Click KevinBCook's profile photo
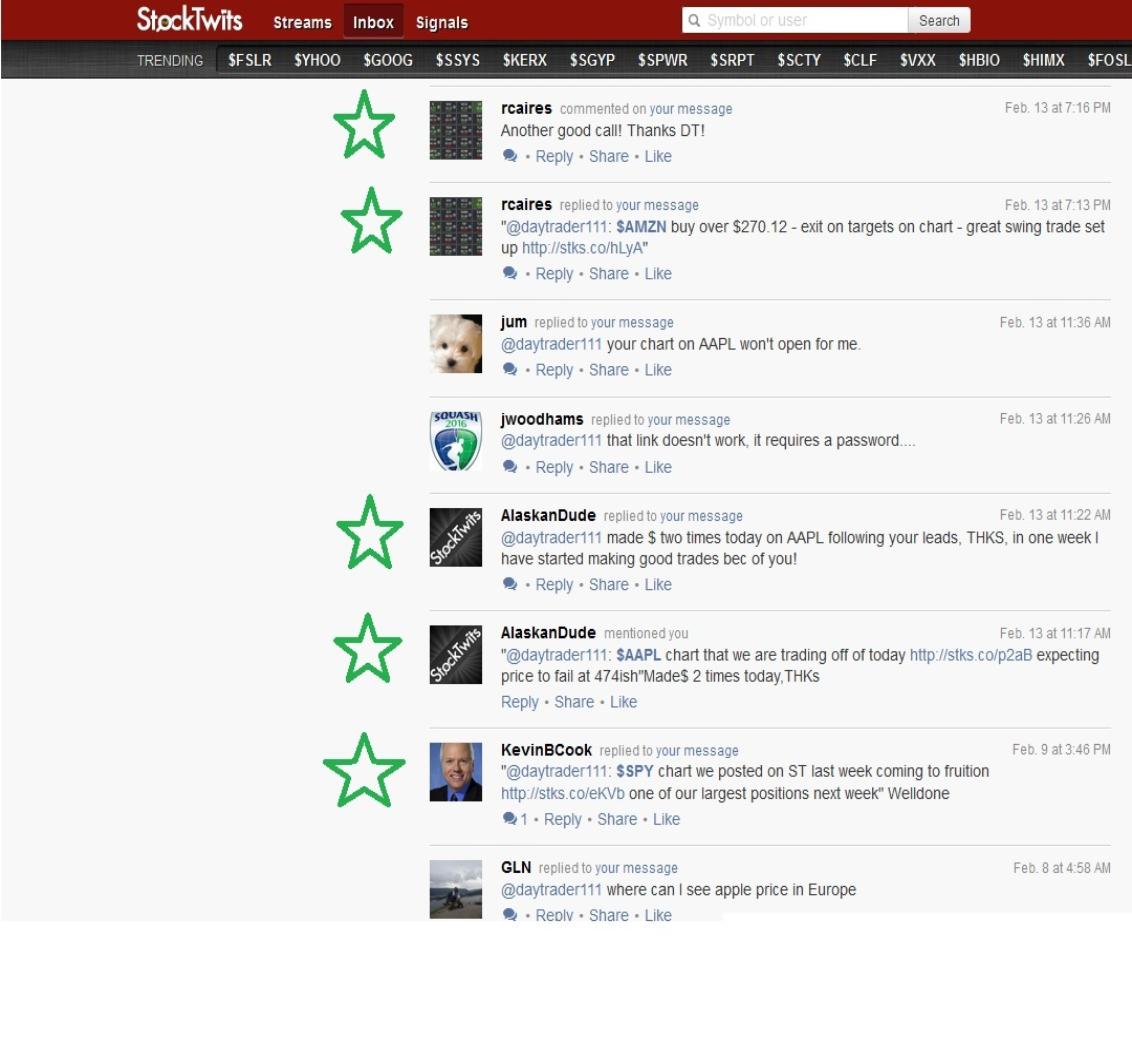The height and width of the screenshot is (1056, 1132). click(455, 771)
